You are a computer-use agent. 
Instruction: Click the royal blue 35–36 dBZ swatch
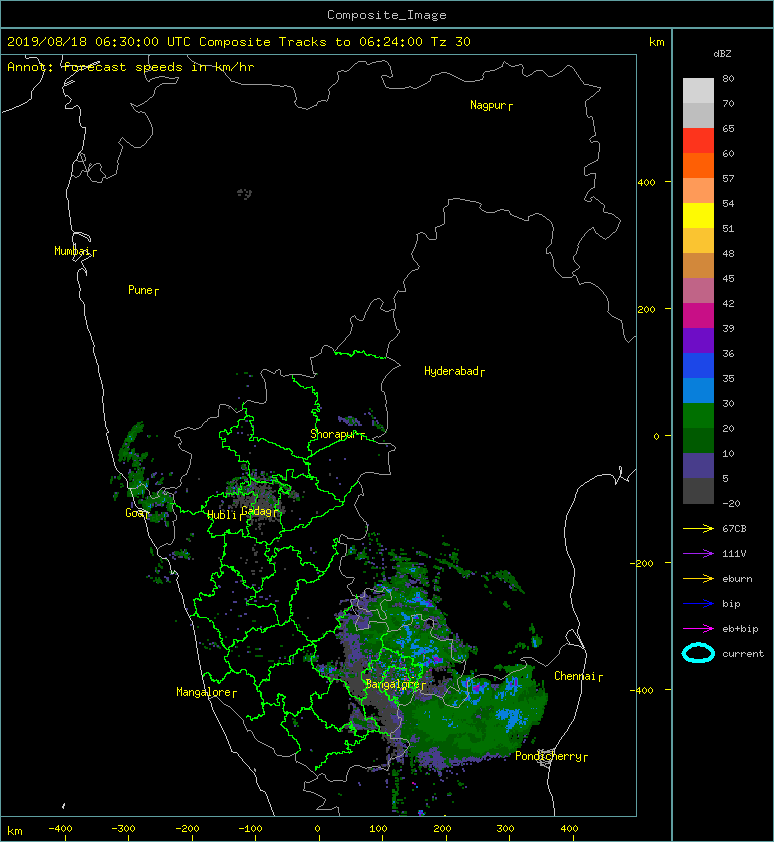point(698,366)
